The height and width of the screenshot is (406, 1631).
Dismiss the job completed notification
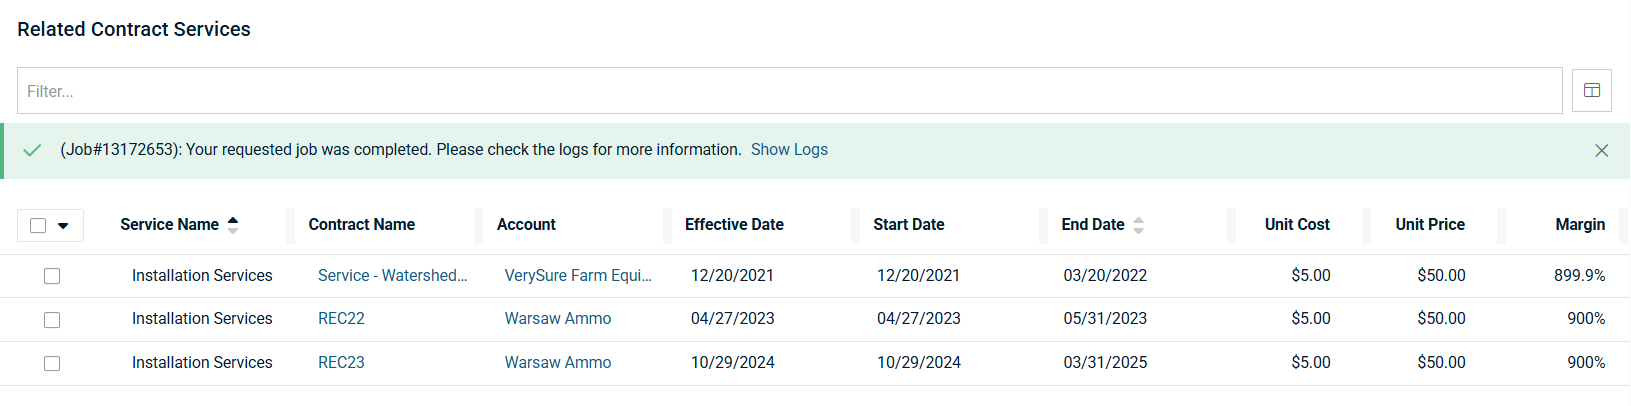pyautogui.click(x=1601, y=150)
